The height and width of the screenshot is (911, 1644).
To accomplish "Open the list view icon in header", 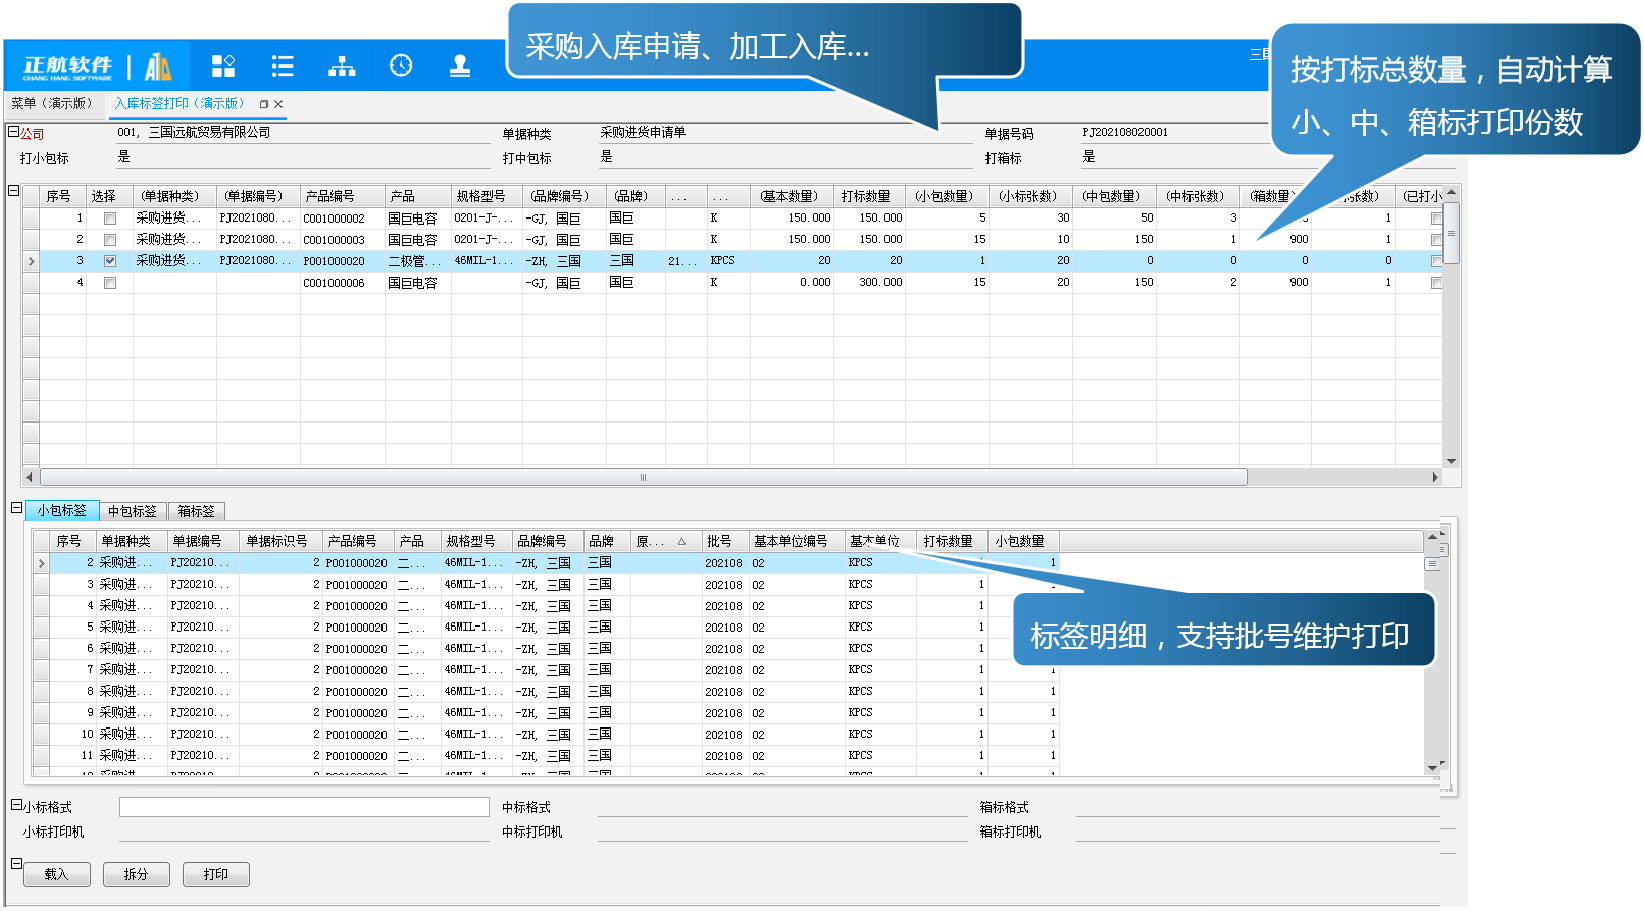I will click(283, 66).
